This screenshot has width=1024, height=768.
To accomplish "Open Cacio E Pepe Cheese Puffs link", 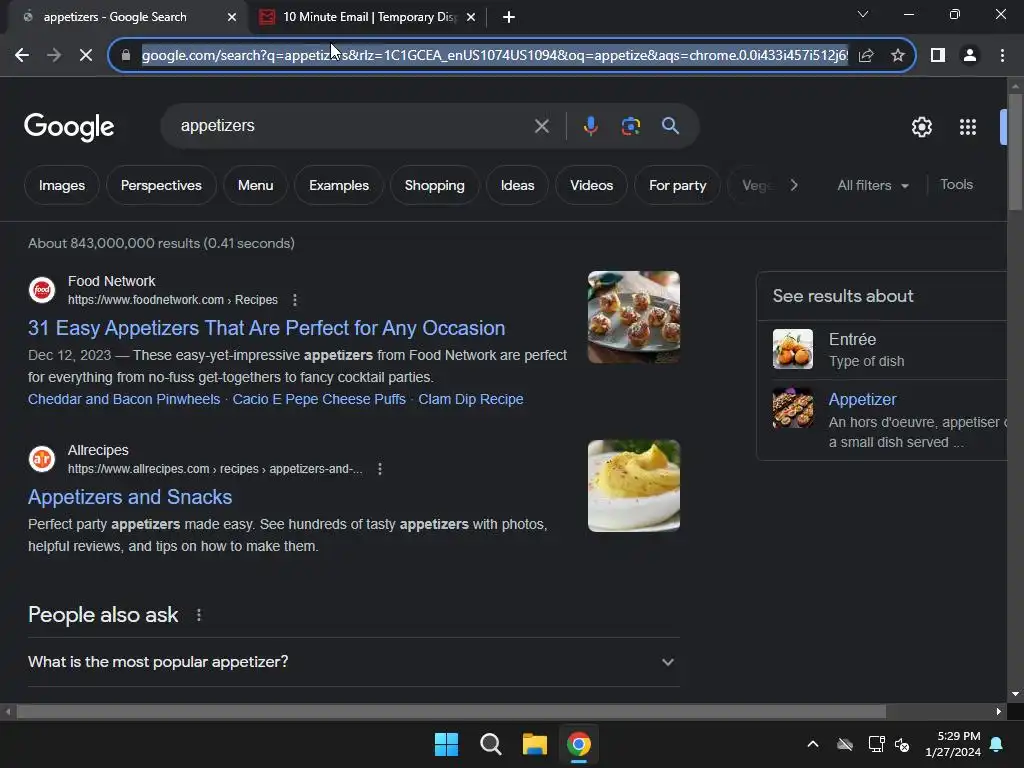I will 319,399.
